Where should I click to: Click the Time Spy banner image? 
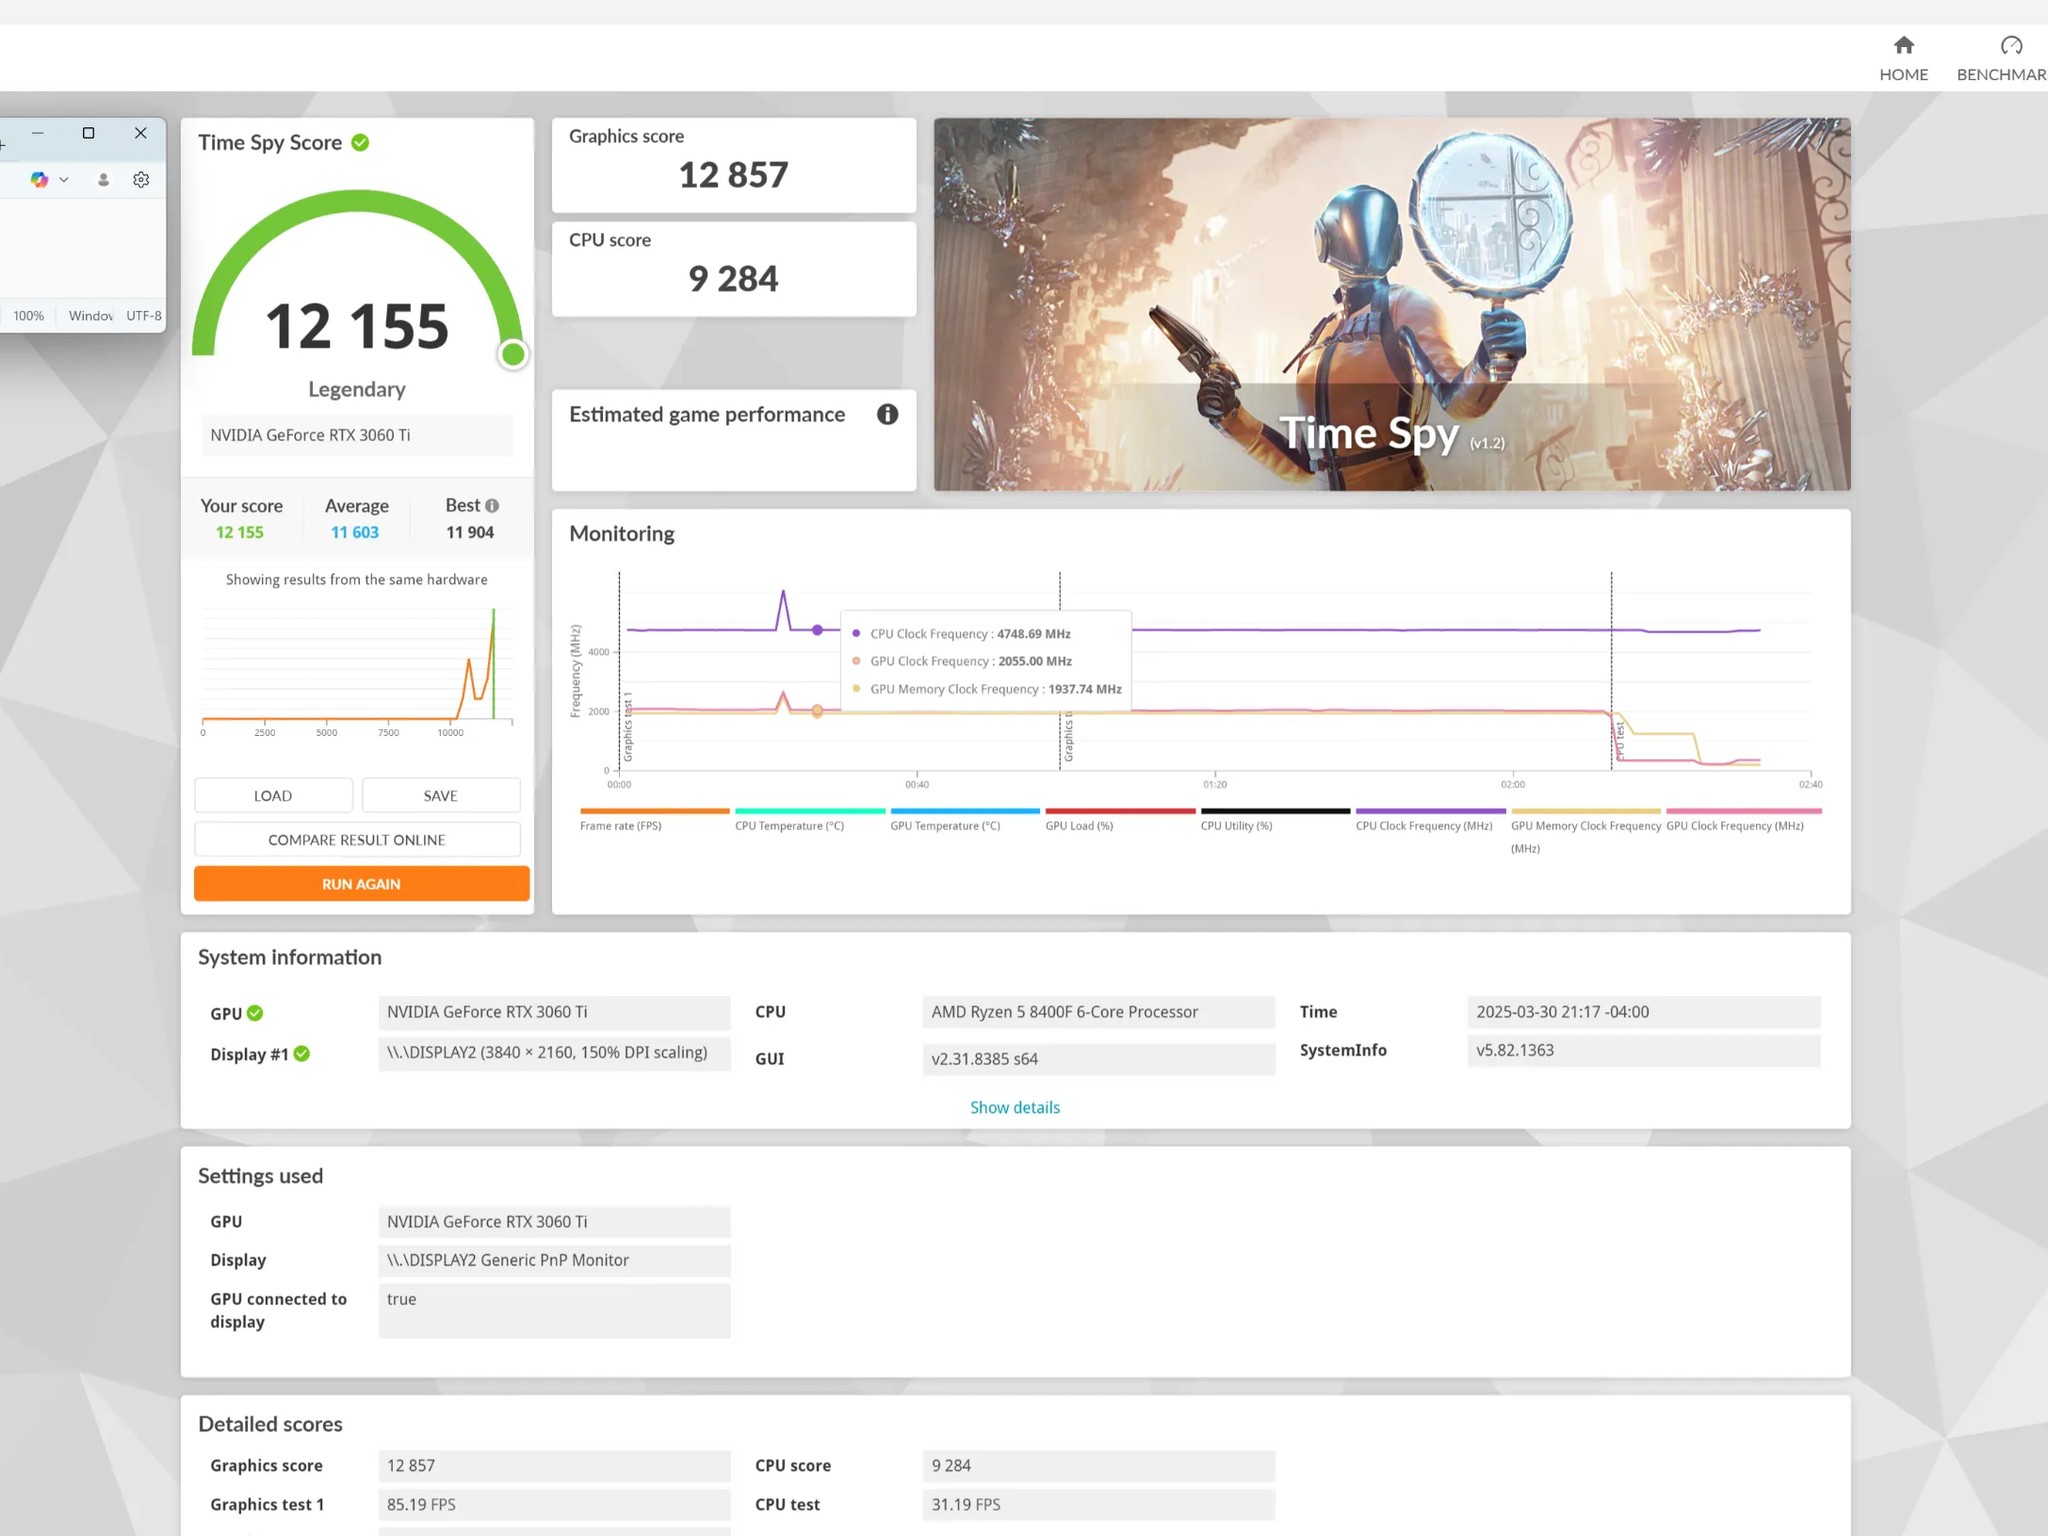(1392, 304)
